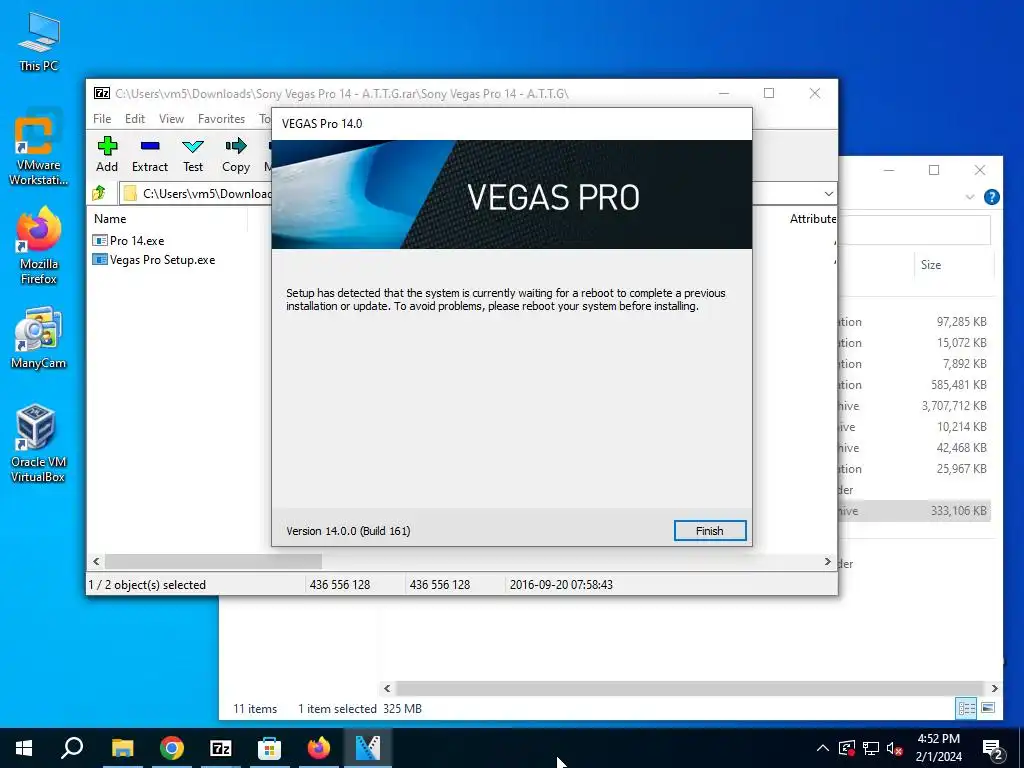
Task: Select the 585,481 KB file row
Action: pyautogui.click(x=914, y=385)
